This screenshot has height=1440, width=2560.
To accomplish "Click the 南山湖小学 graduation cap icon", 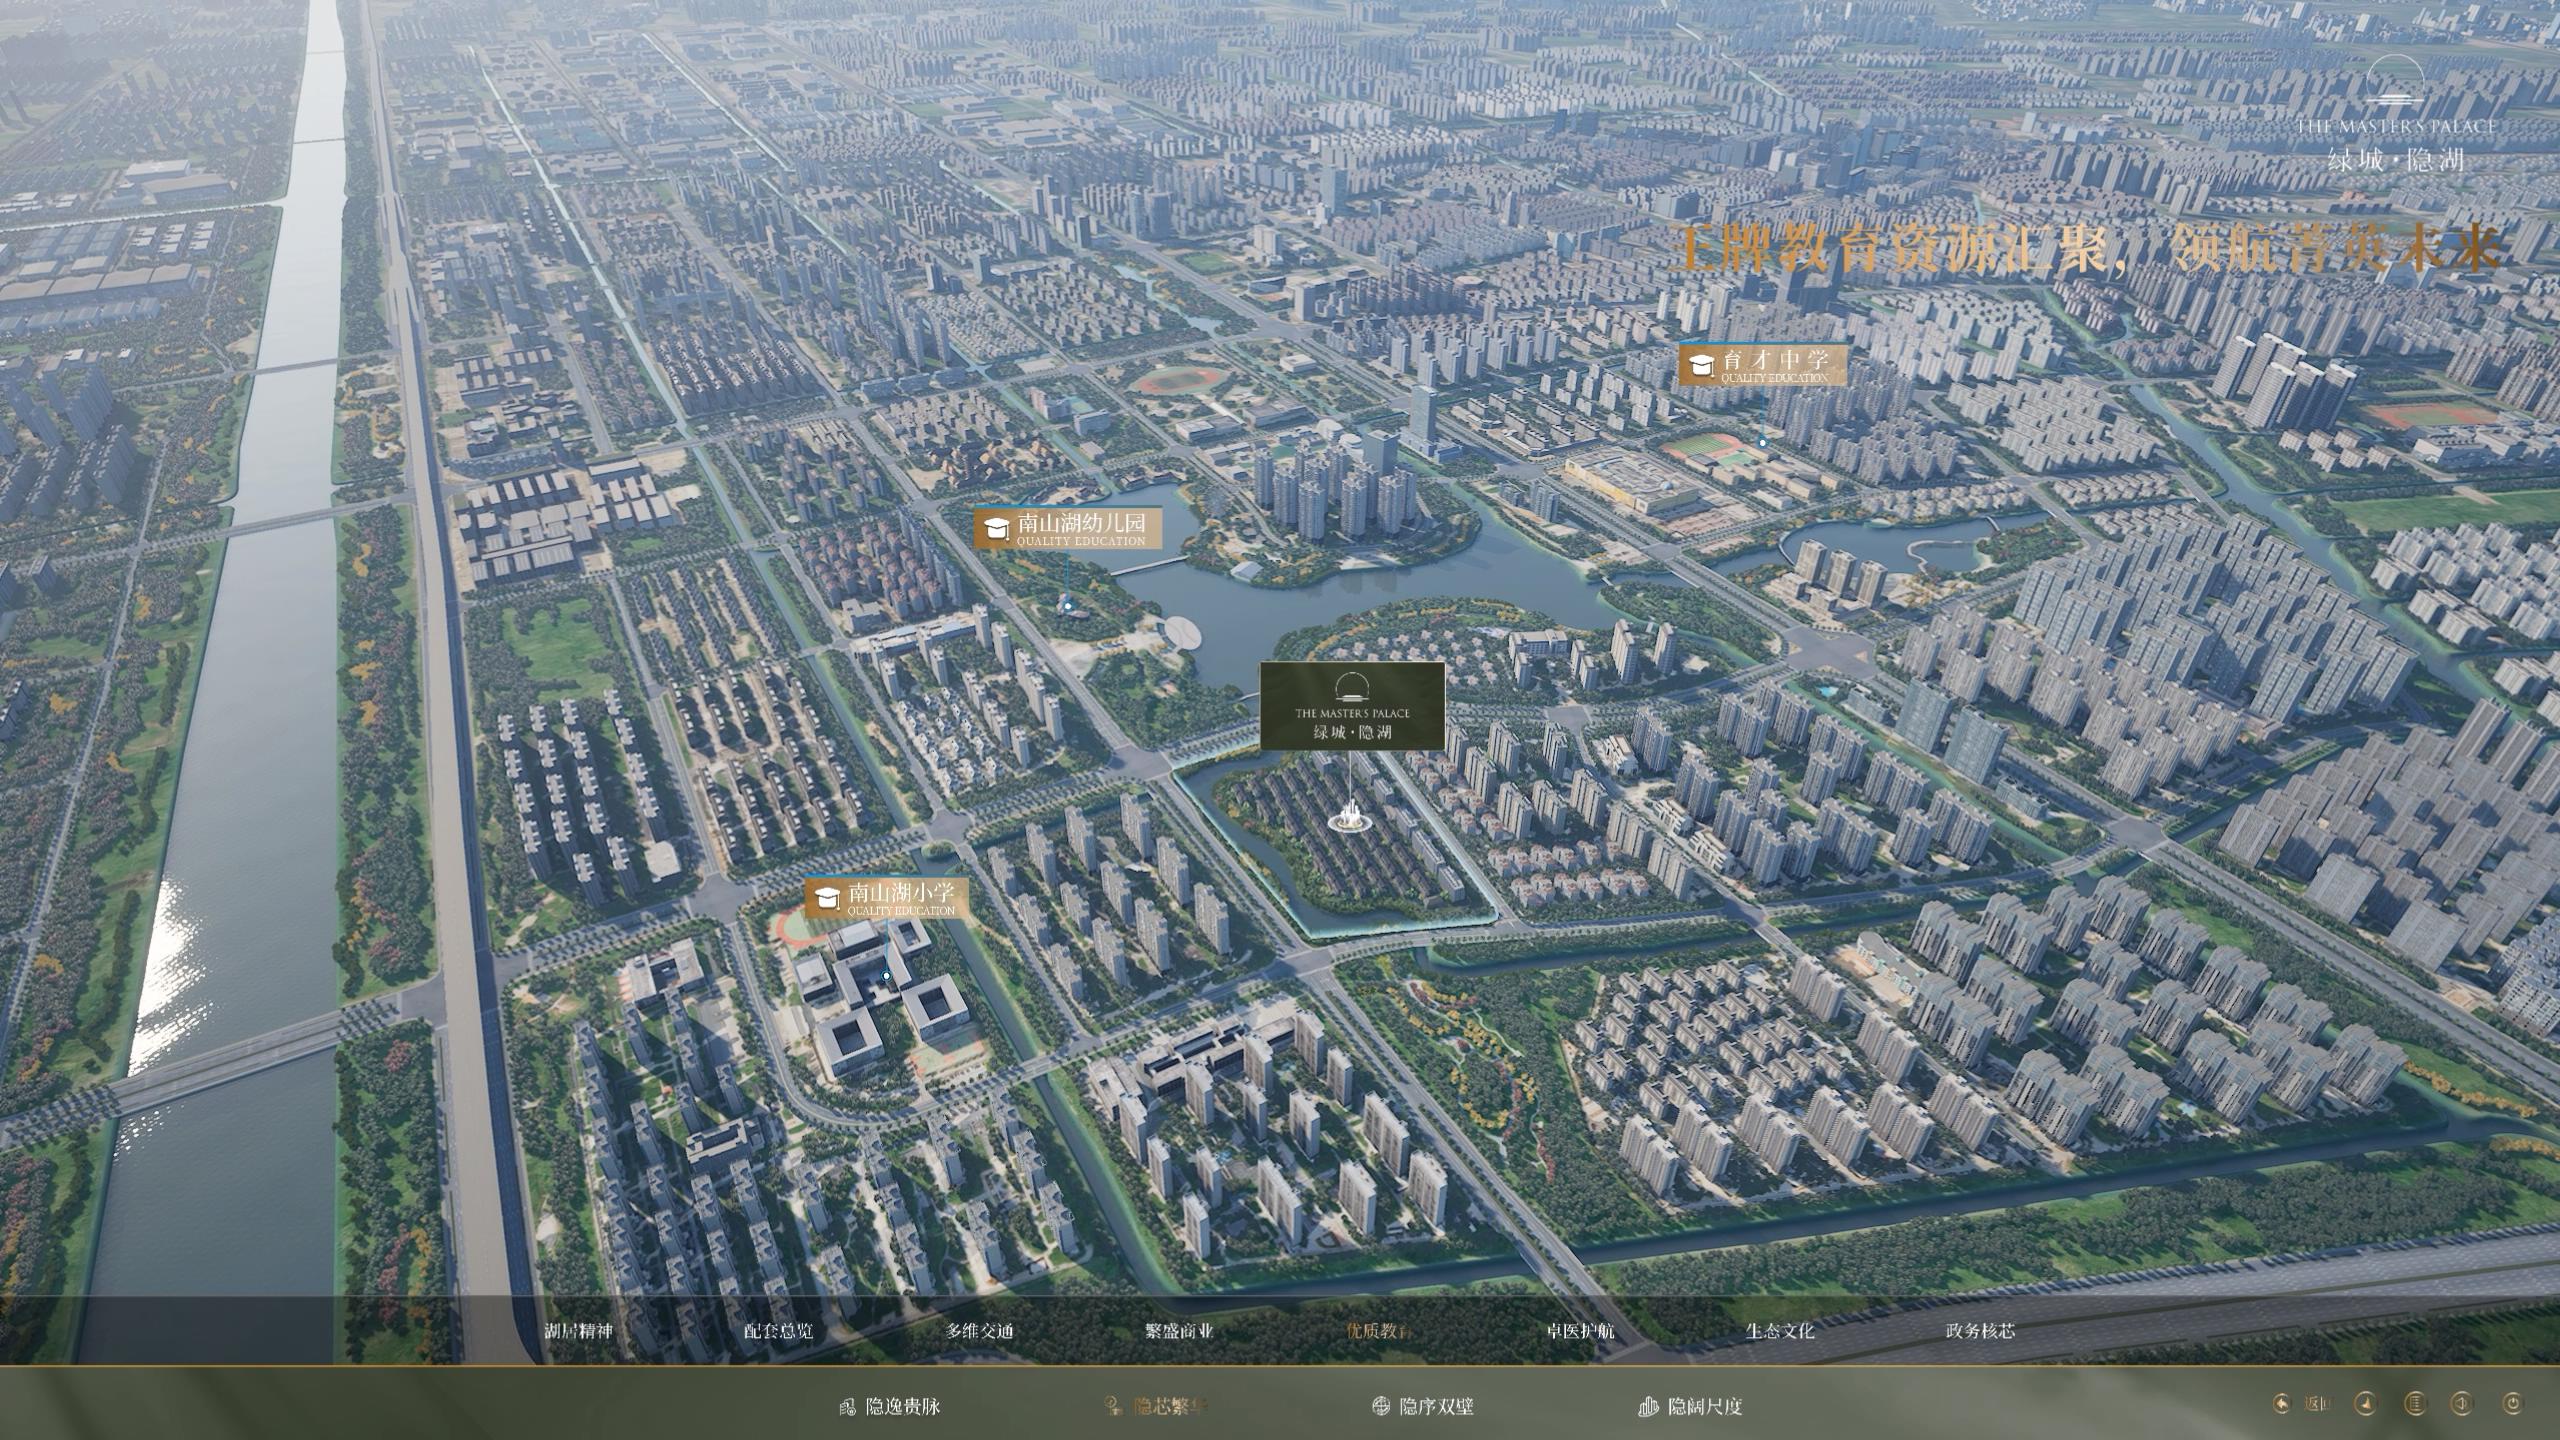I will [826, 897].
